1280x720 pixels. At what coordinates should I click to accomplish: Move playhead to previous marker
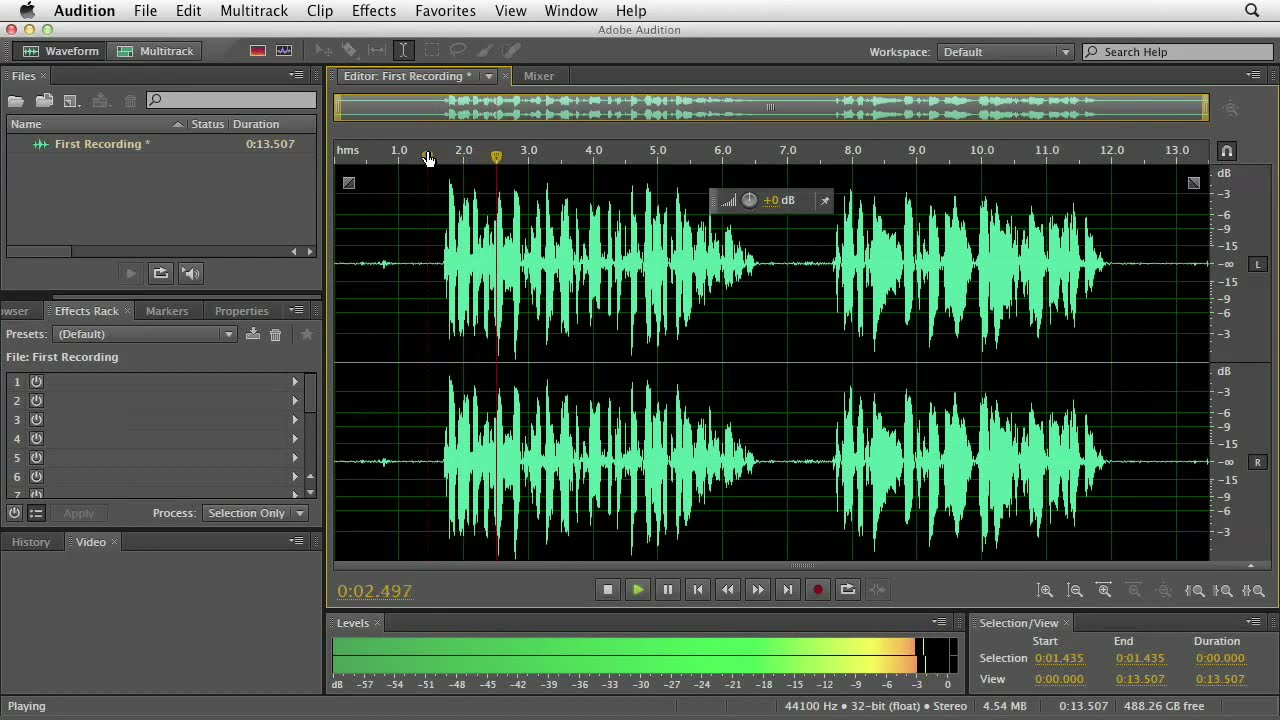tap(697, 590)
